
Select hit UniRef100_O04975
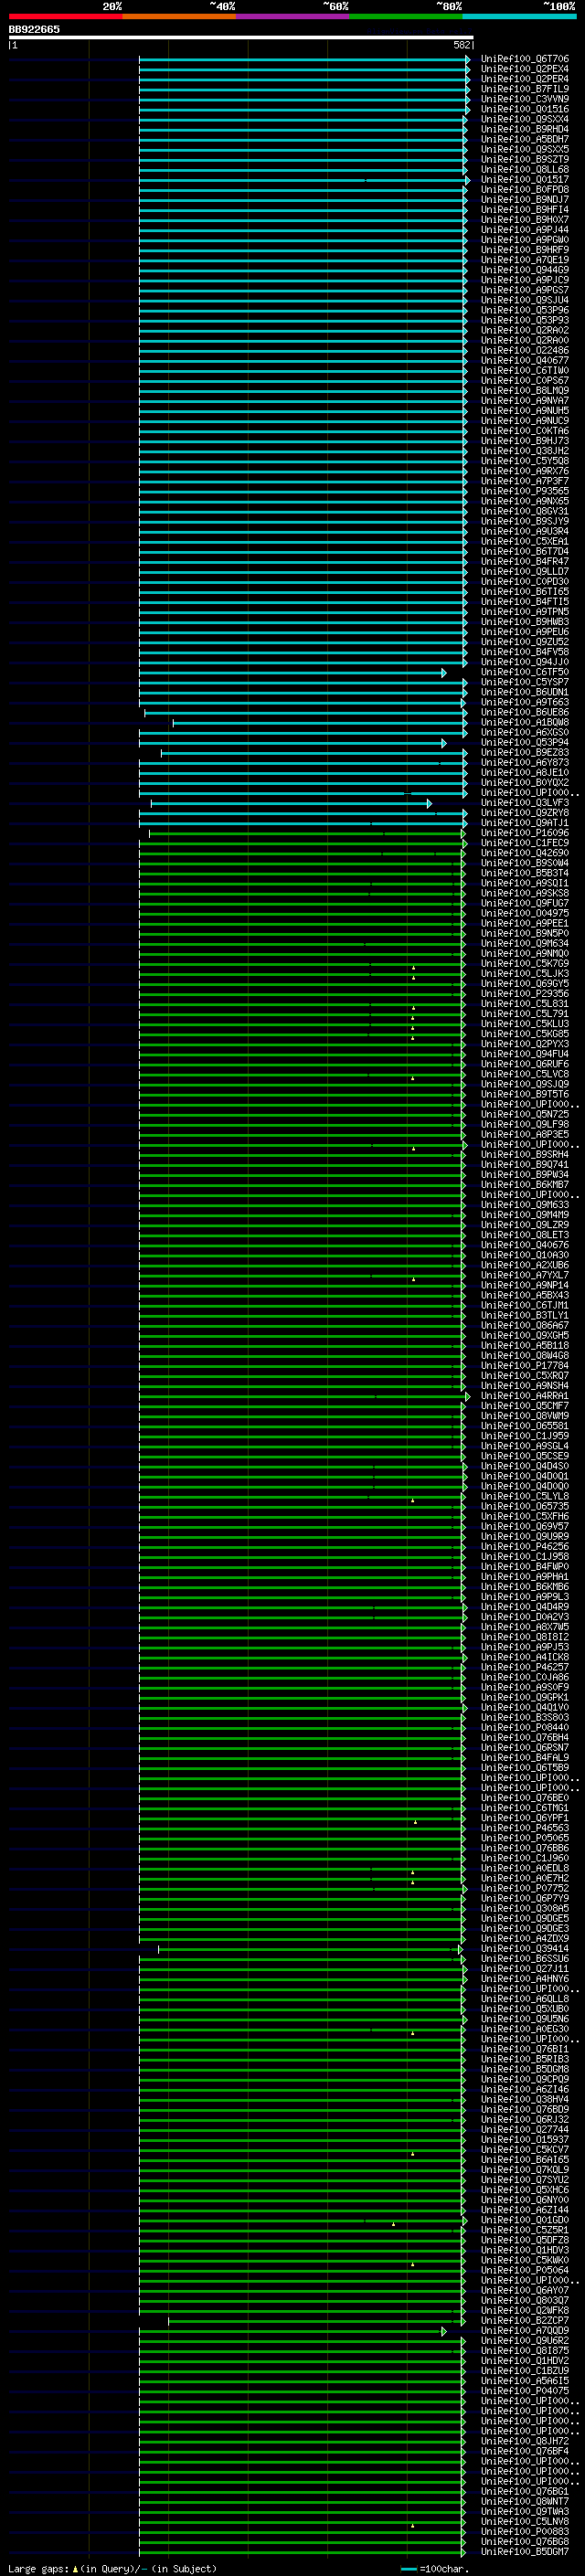525,913
